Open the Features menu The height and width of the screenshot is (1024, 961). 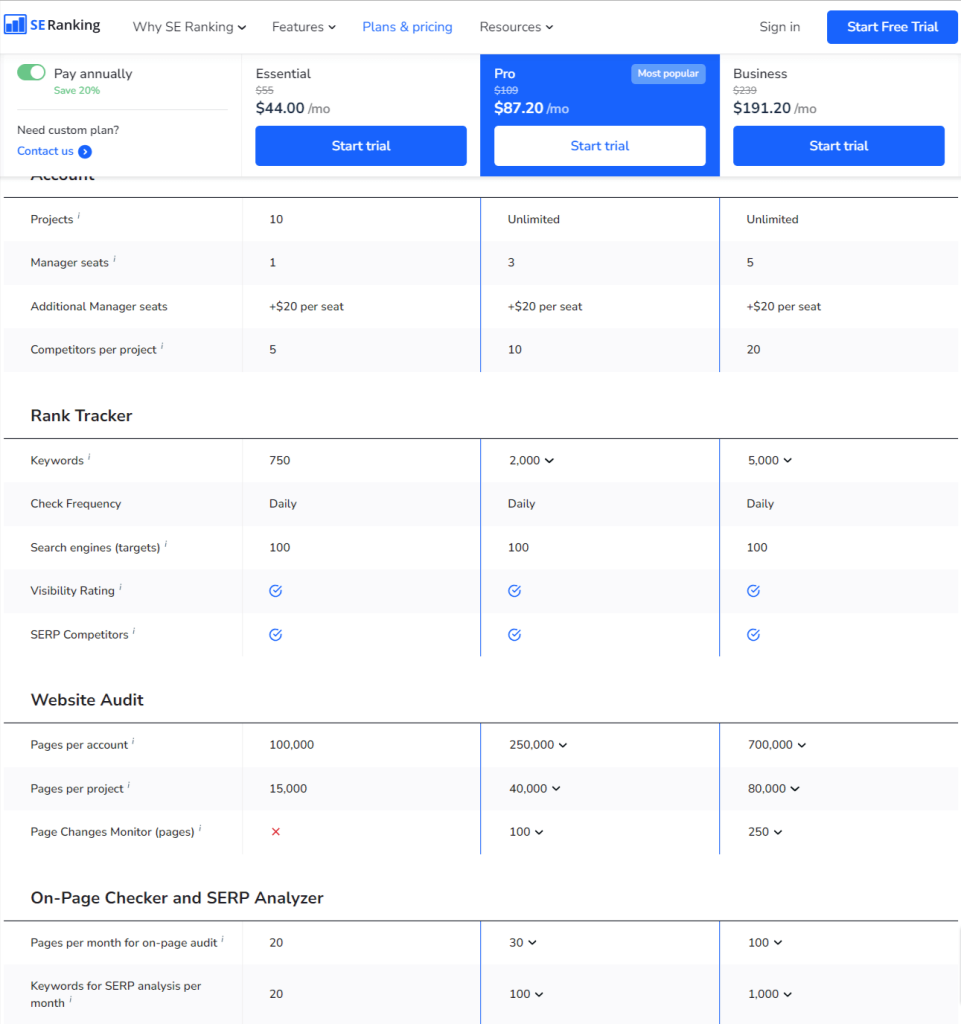click(x=304, y=27)
